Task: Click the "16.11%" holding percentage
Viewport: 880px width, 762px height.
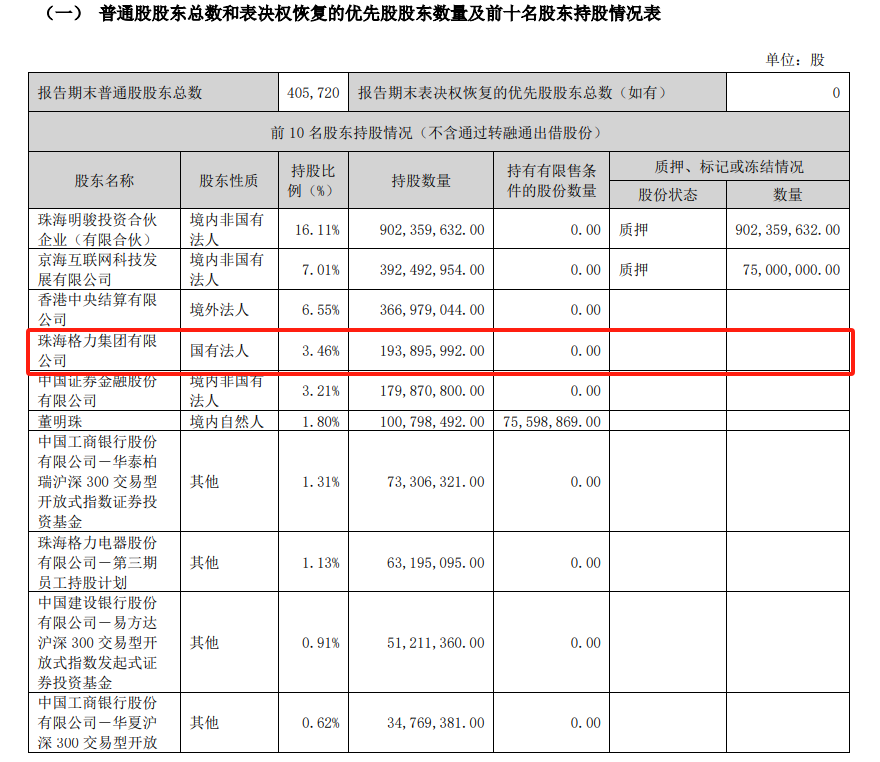Action: [x=318, y=230]
